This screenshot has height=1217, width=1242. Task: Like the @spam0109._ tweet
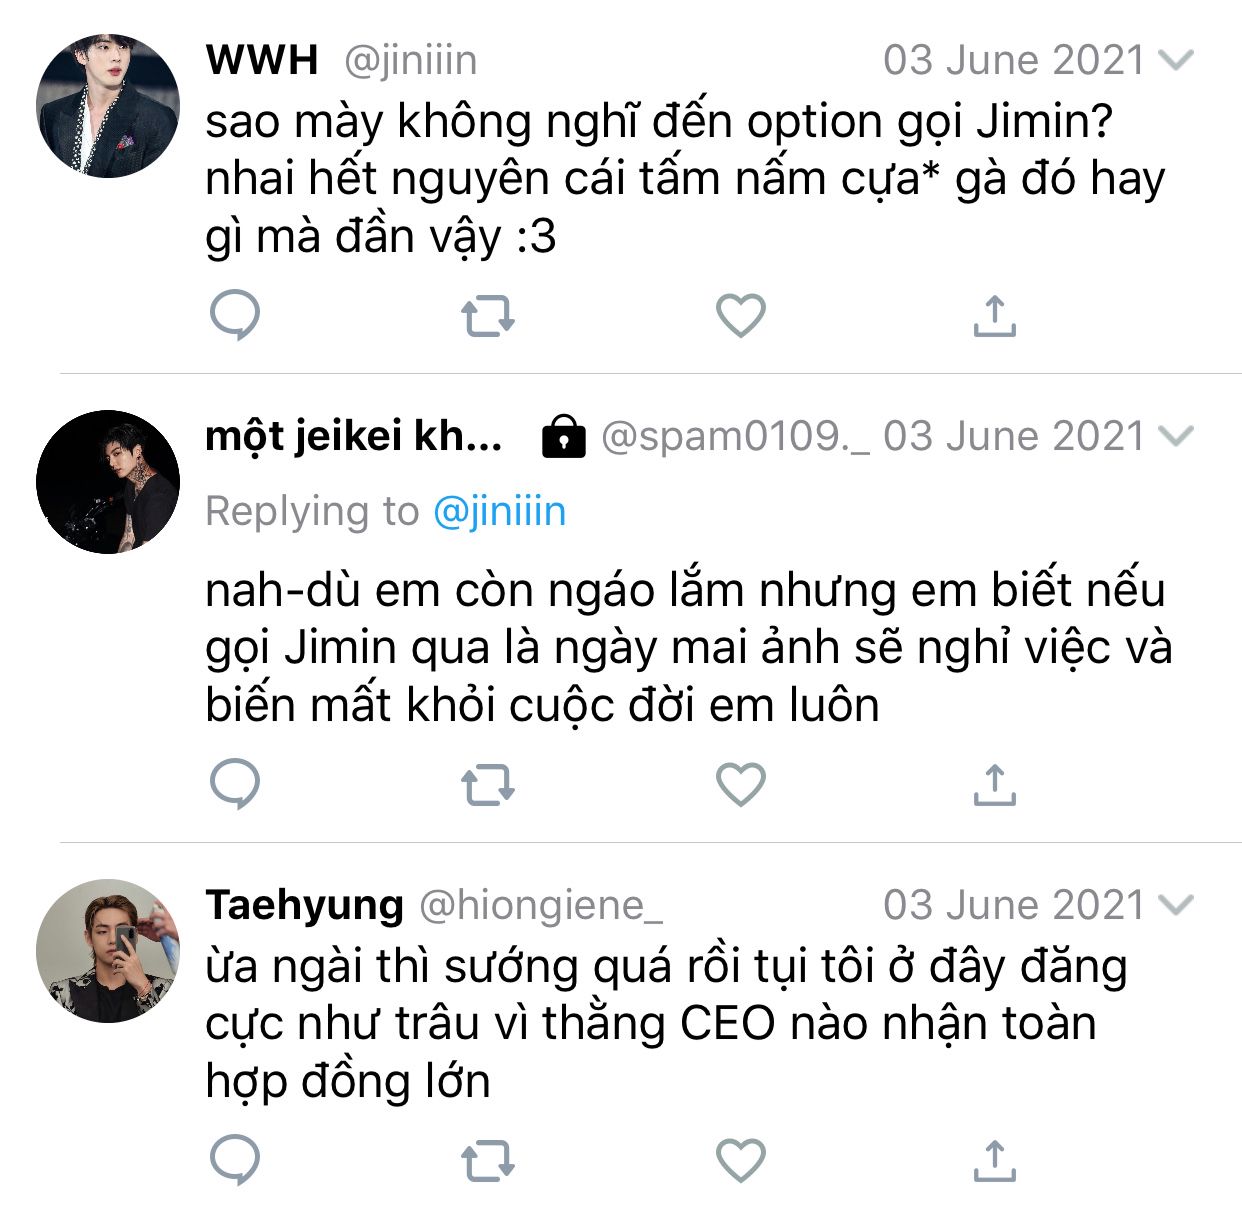741,785
